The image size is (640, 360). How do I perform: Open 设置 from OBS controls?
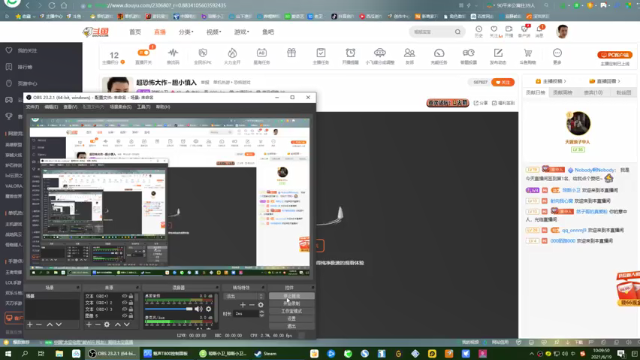[291, 318]
